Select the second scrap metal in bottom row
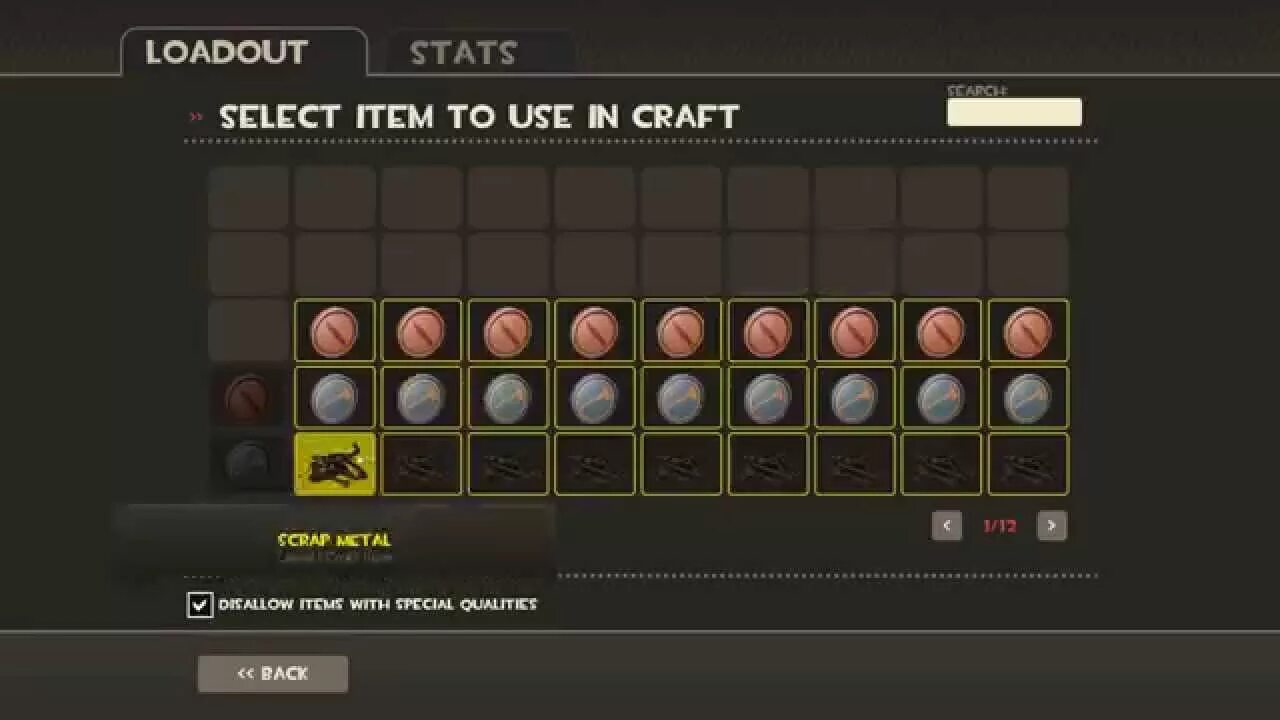The width and height of the screenshot is (1280, 720). click(x=421, y=464)
